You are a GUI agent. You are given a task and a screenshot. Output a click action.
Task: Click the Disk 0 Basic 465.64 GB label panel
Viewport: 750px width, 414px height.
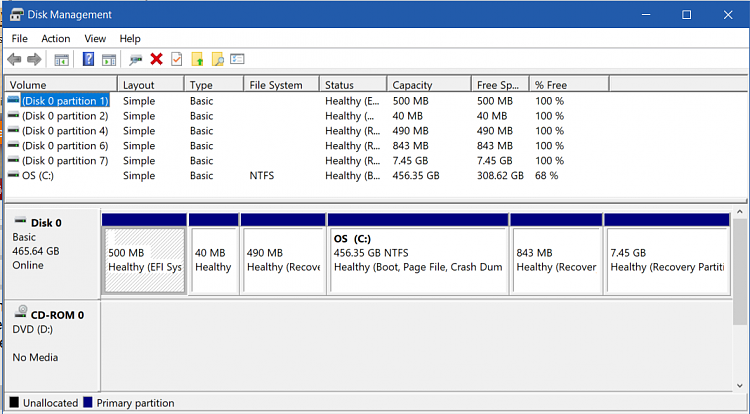(x=52, y=254)
